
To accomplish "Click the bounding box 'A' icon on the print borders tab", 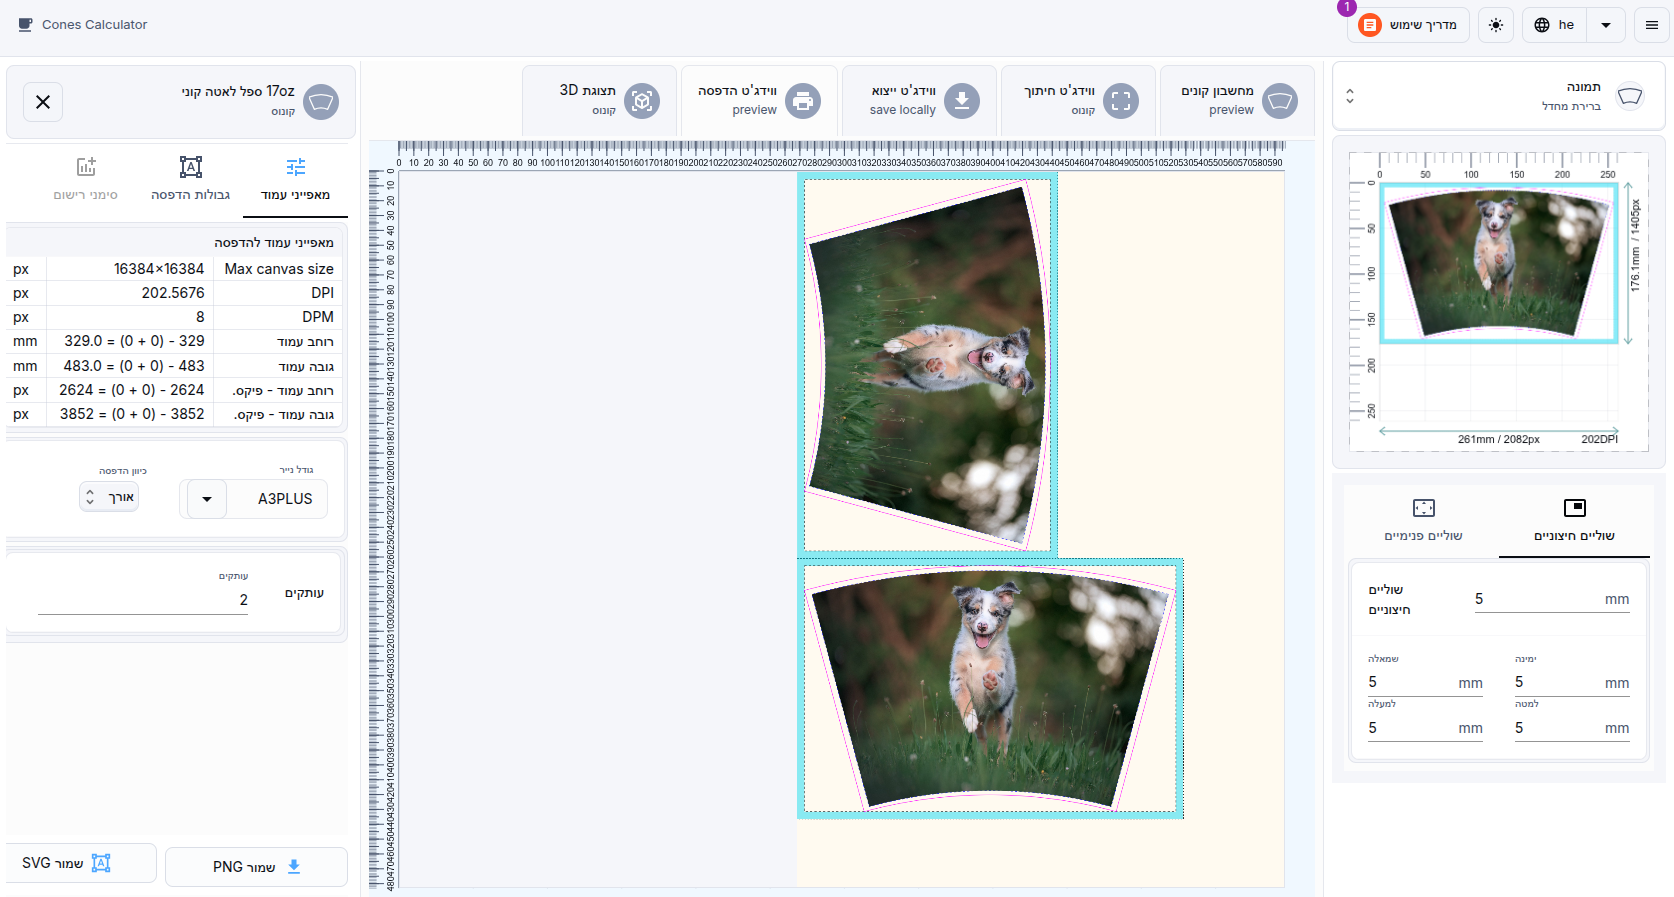I will [x=191, y=167].
